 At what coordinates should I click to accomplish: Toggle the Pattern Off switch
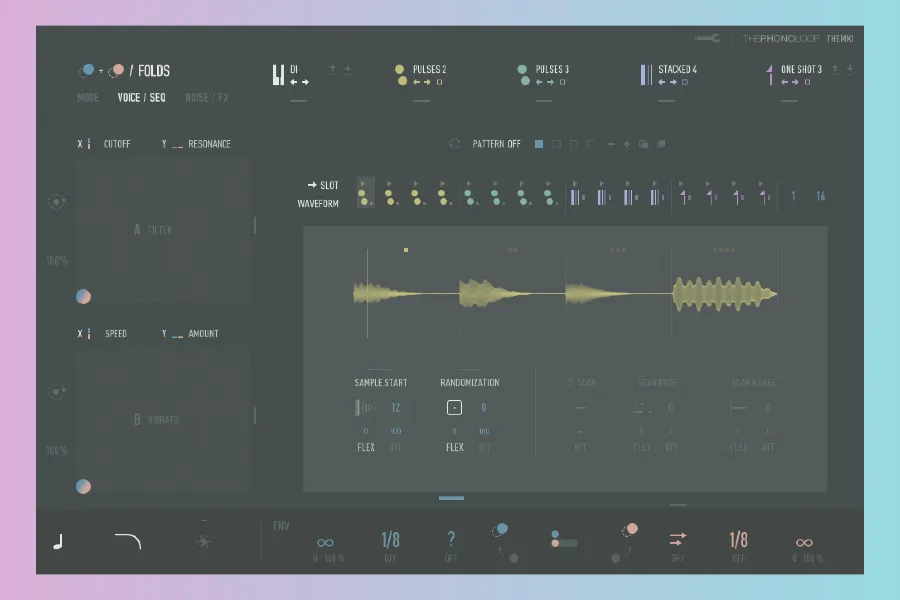(496, 144)
